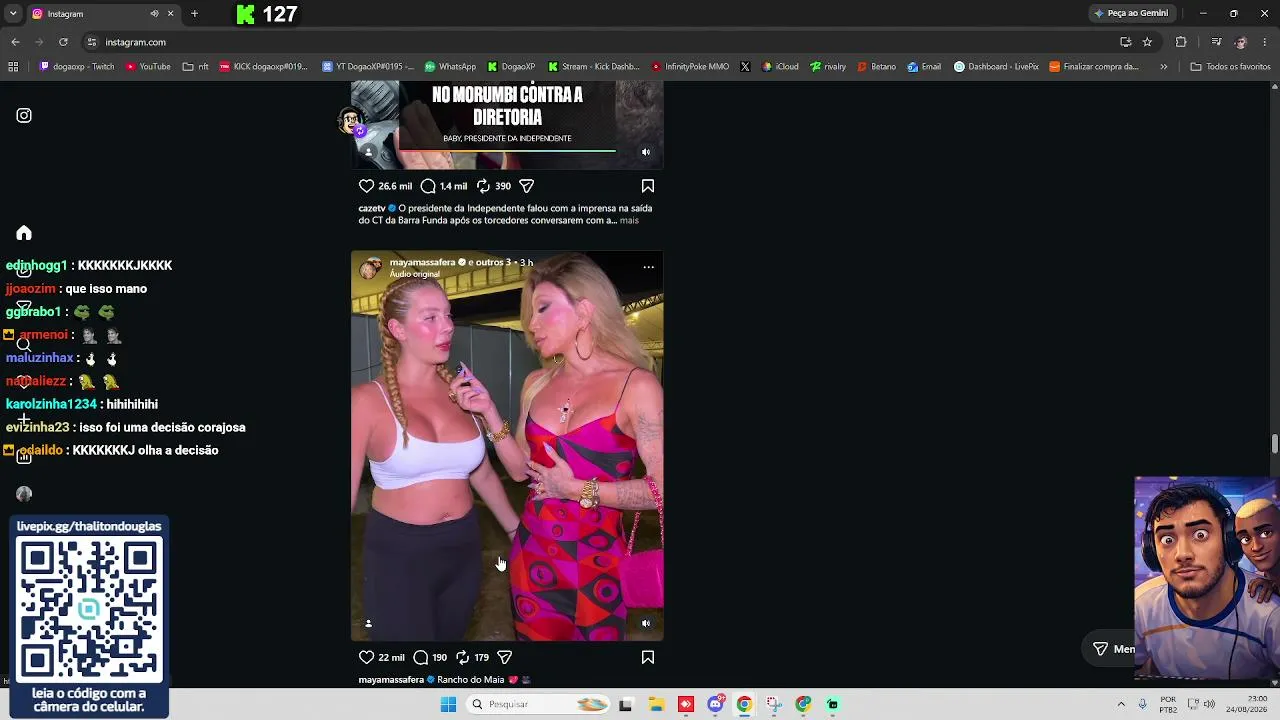Image resolution: width=1280 pixels, height=720 pixels.
Task: Open the YouTube bookmark
Action: click(x=148, y=67)
